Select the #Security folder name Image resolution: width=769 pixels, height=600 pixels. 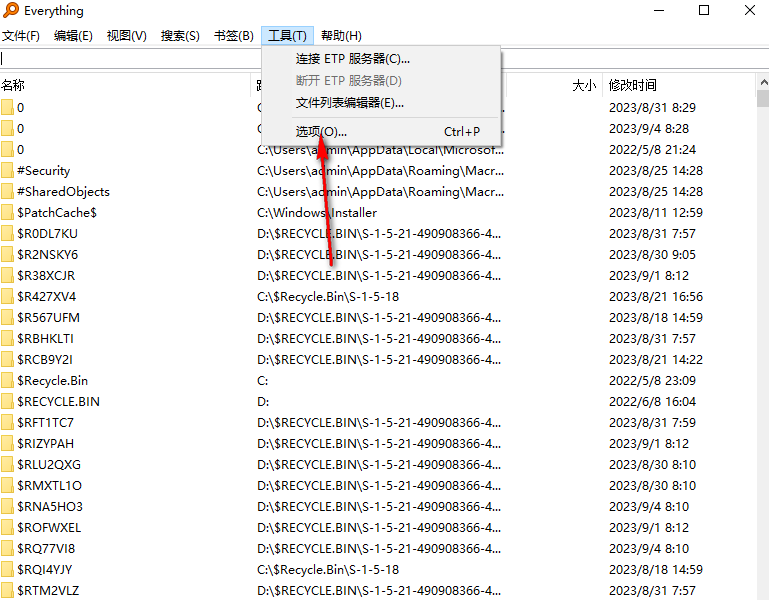click(x=44, y=171)
